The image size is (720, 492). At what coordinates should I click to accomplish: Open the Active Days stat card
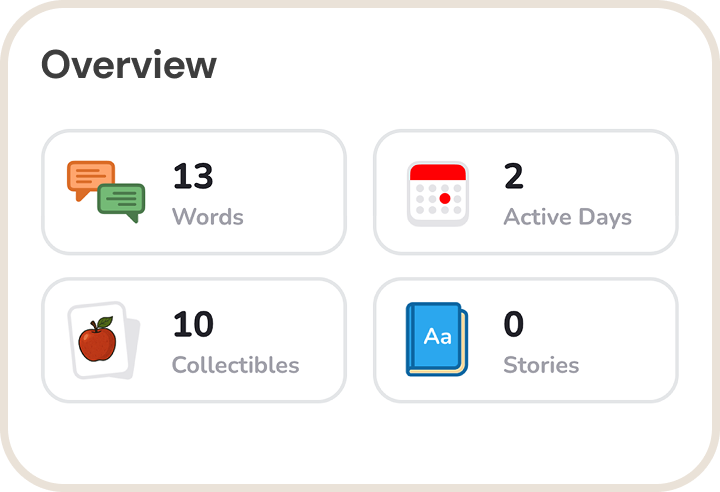526,192
